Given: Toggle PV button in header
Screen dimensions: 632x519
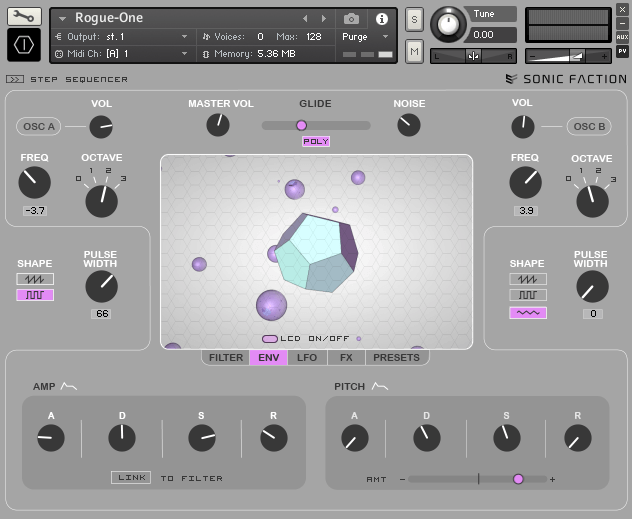Looking at the screenshot, I should (x=622, y=51).
